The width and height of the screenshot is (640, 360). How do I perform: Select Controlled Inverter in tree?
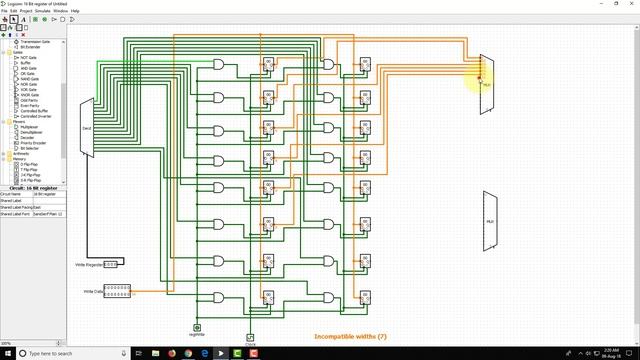click(36, 116)
